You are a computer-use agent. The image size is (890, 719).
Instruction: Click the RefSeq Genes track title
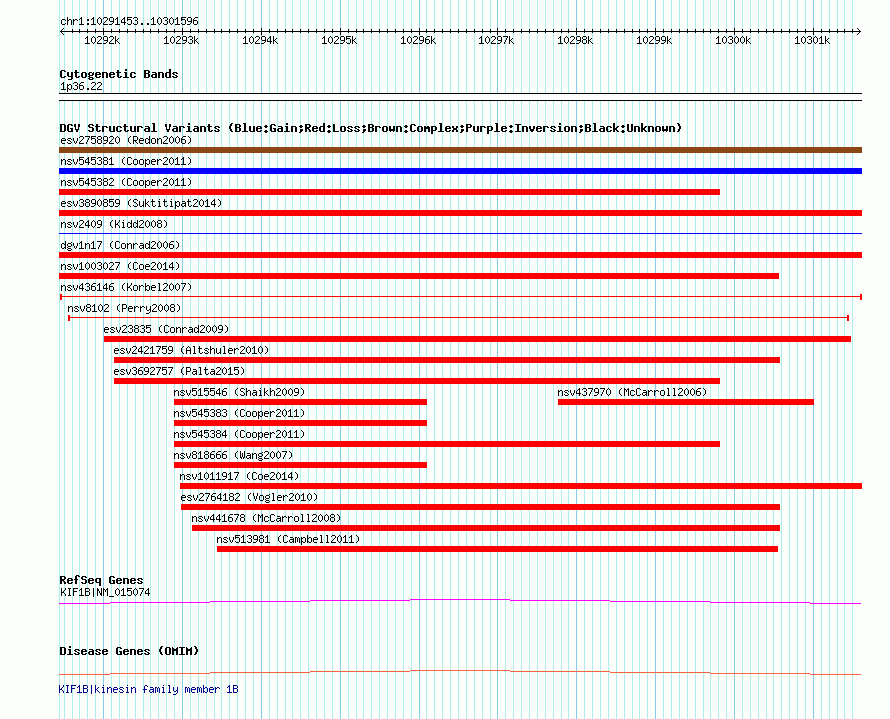point(101,580)
